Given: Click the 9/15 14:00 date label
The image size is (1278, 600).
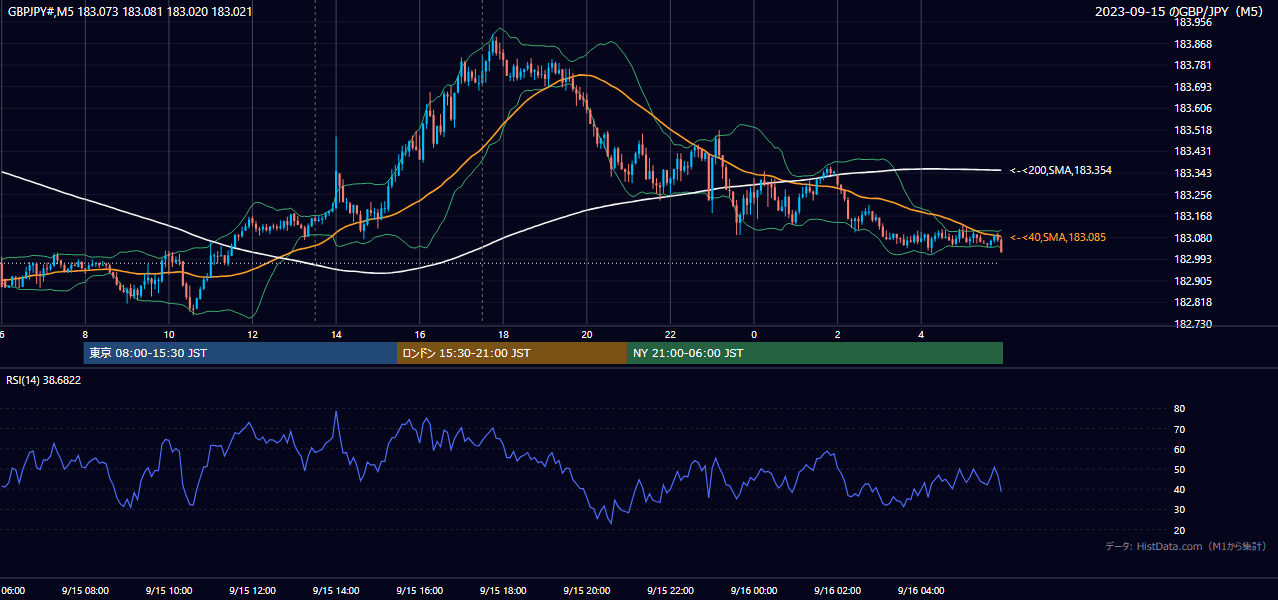Looking at the screenshot, I should point(336,590).
